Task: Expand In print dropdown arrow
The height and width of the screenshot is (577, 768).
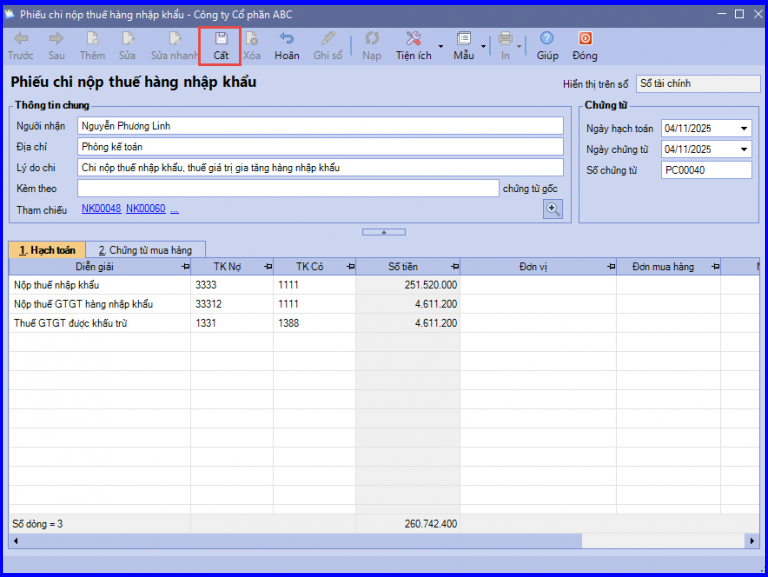Action: [x=519, y=47]
